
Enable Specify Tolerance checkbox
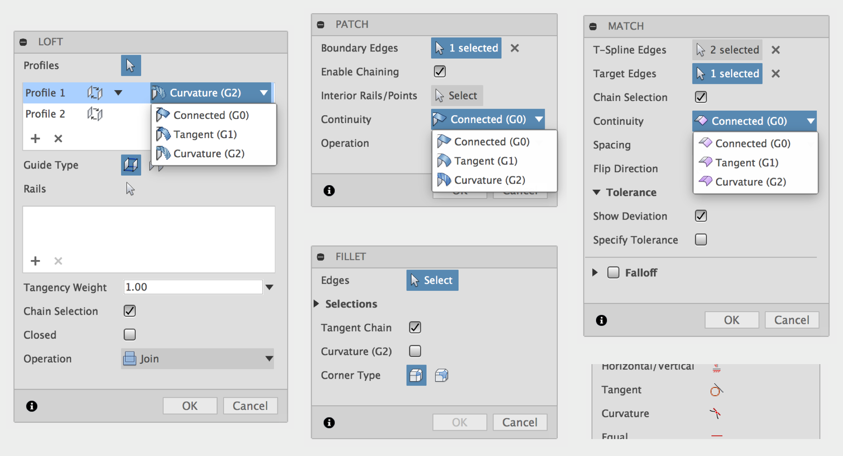pyautogui.click(x=701, y=240)
